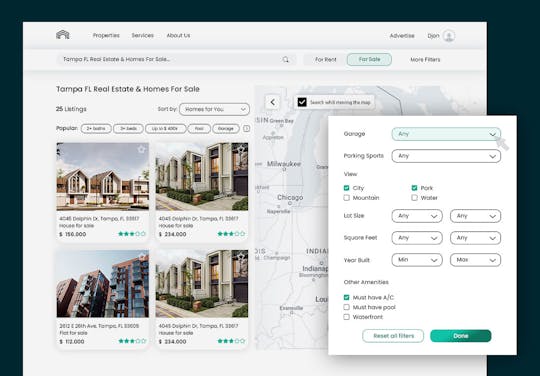Toggle Search while moving the map checkbox
Image resolution: width=540 pixels, height=376 pixels.
(302, 102)
